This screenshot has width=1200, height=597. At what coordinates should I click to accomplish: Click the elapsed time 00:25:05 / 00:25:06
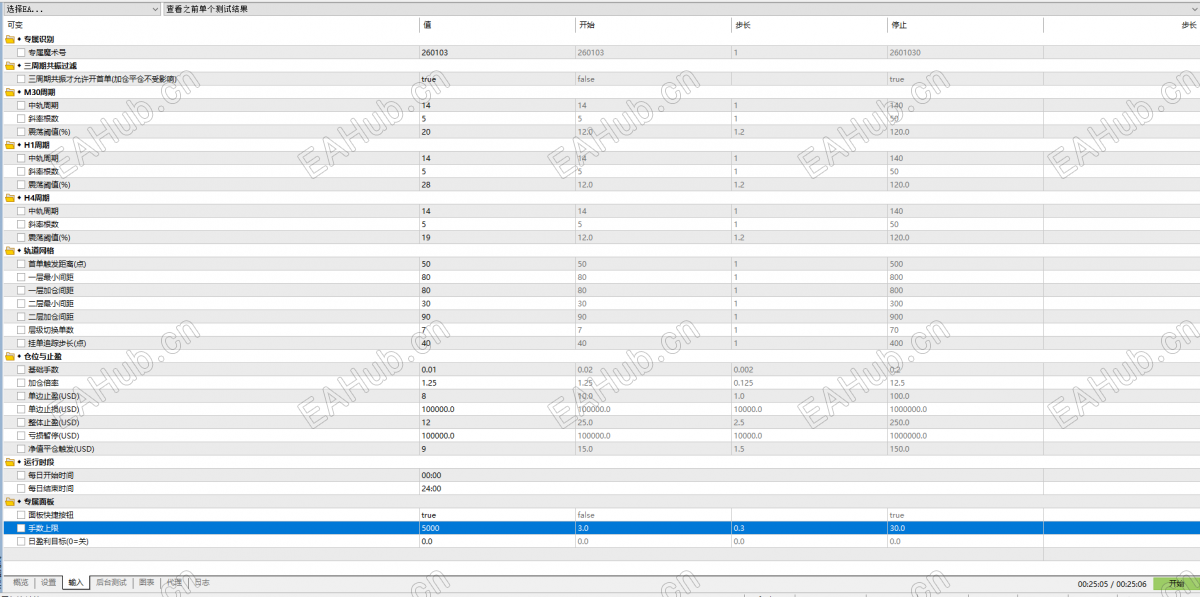click(x=1111, y=583)
